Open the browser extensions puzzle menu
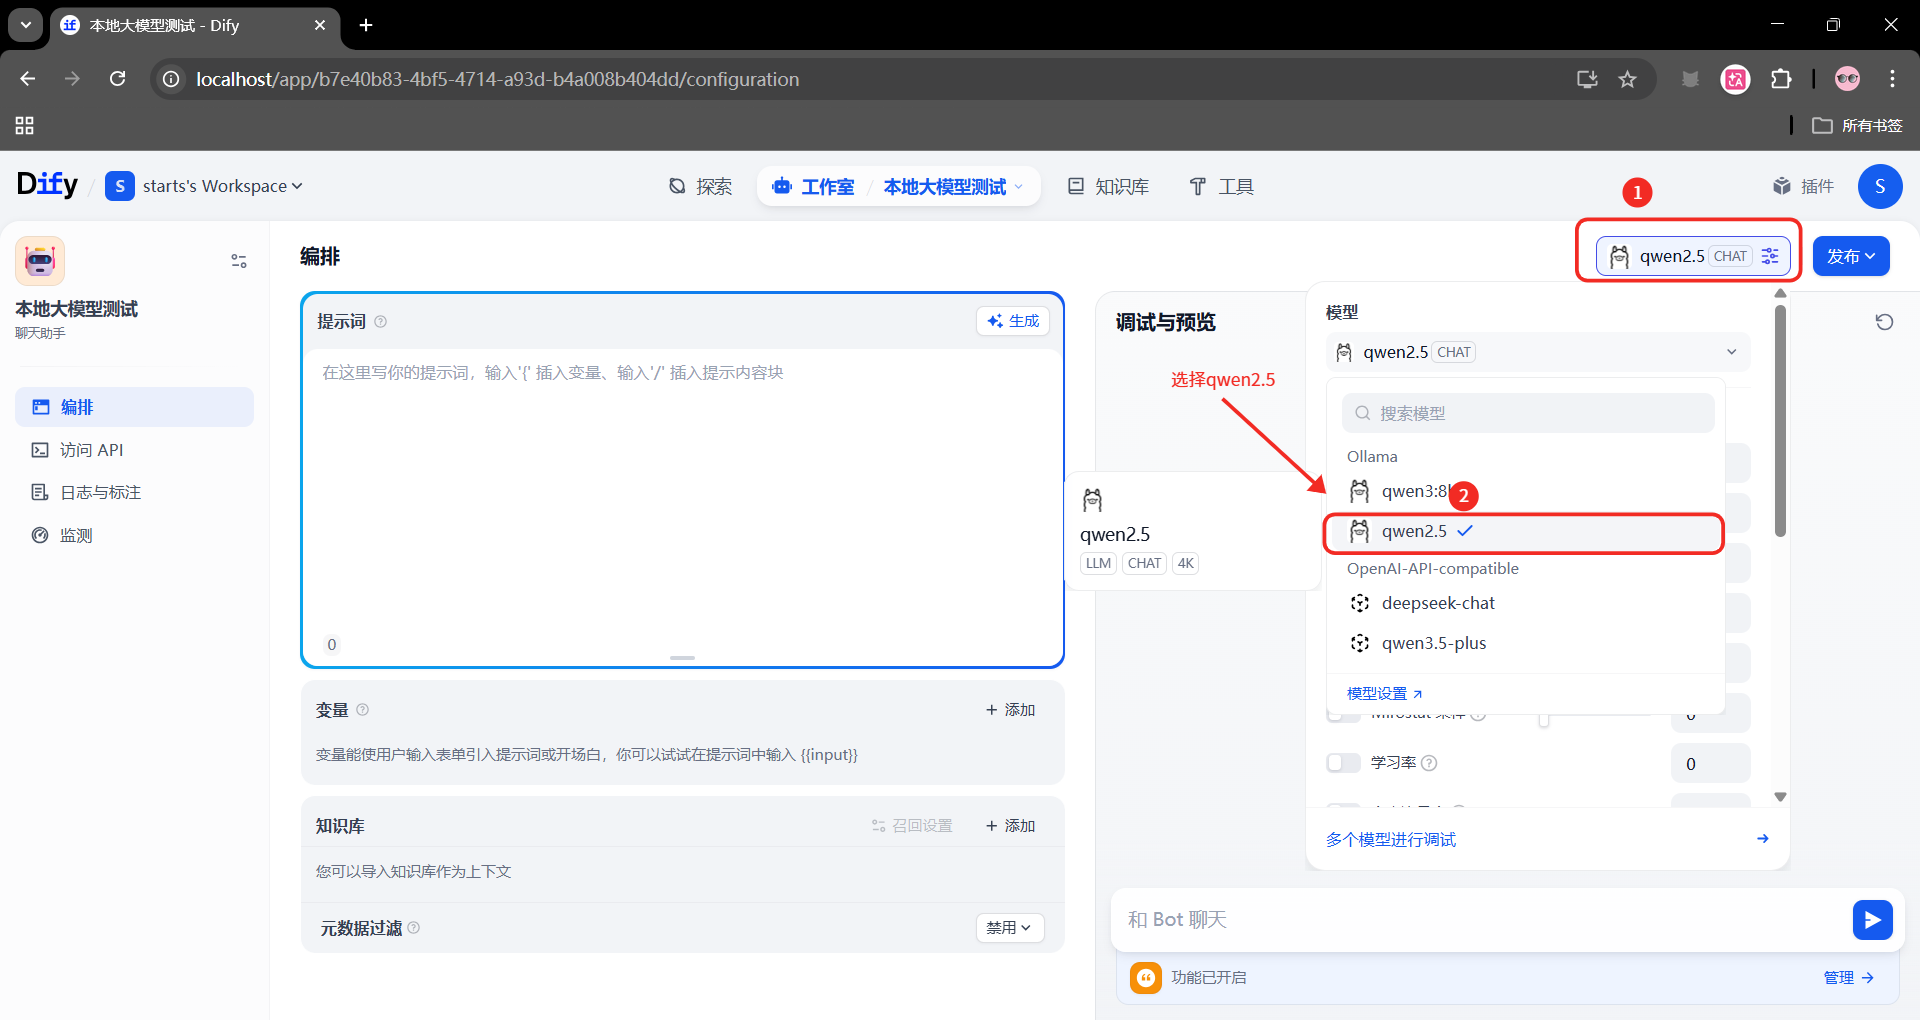This screenshot has width=1920, height=1020. coord(1781,79)
